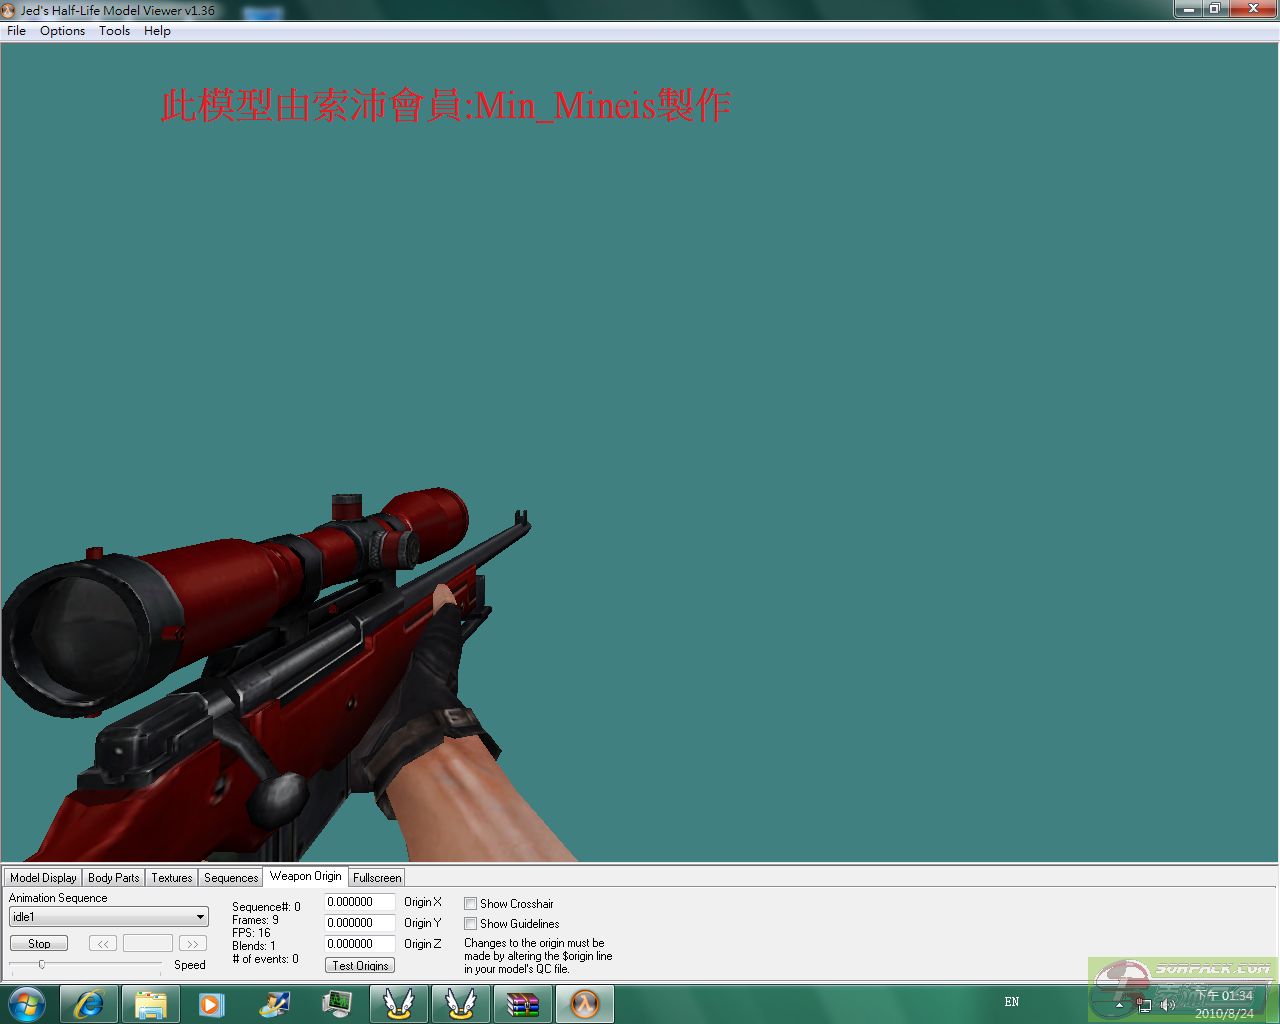Click the Origin X value field
This screenshot has height=1024, width=1280.
click(359, 902)
